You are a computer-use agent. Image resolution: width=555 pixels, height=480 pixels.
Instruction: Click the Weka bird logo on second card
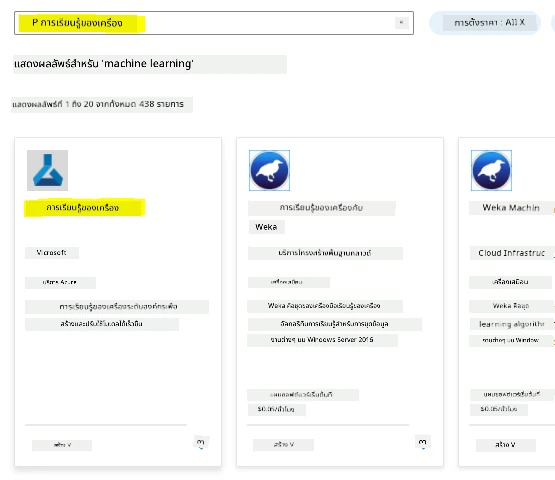[x=269, y=170]
